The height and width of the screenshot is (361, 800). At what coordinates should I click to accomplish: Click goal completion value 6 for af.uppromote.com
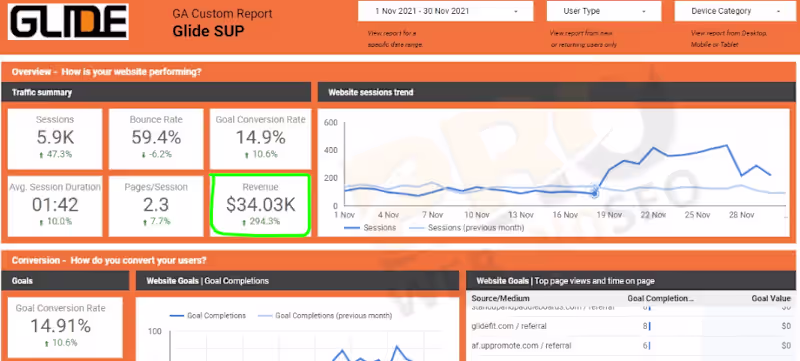click(645, 346)
